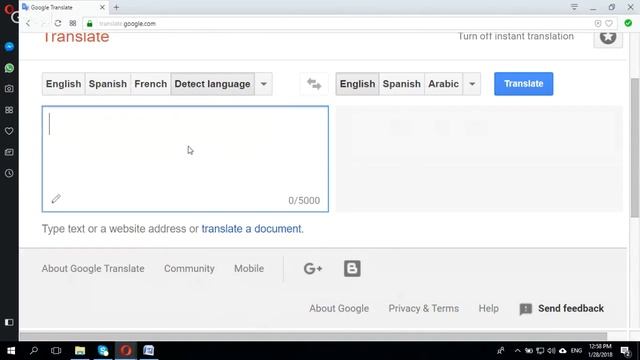Select English as target language
The image size is (640, 360).
pyautogui.click(x=357, y=84)
